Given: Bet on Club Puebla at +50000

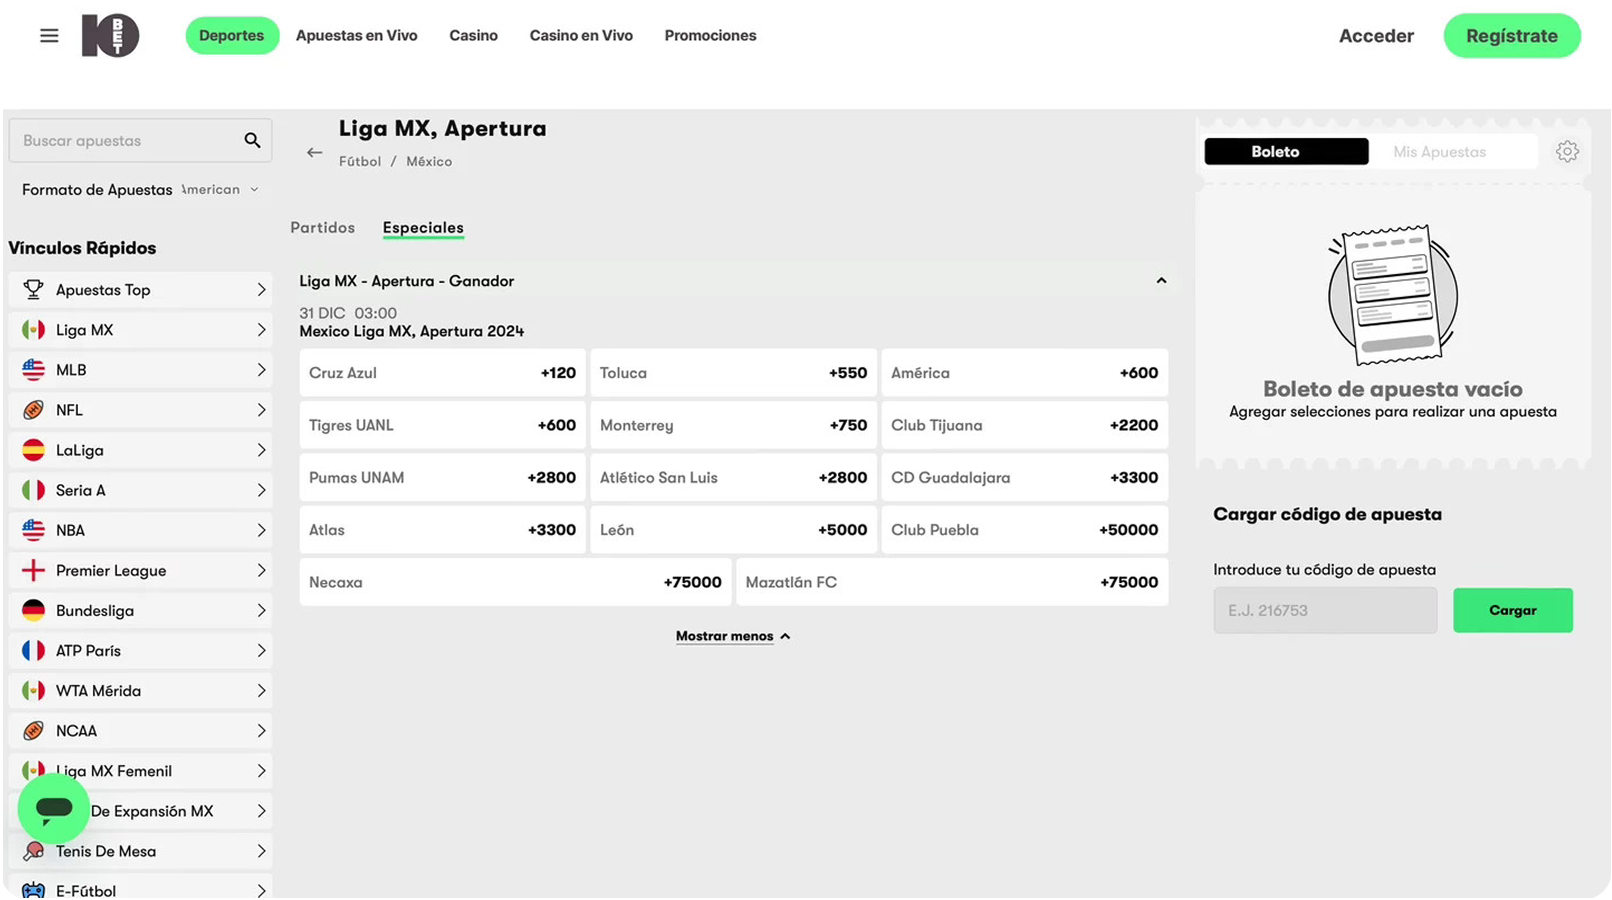Looking at the screenshot, I should click(1024, 530).
